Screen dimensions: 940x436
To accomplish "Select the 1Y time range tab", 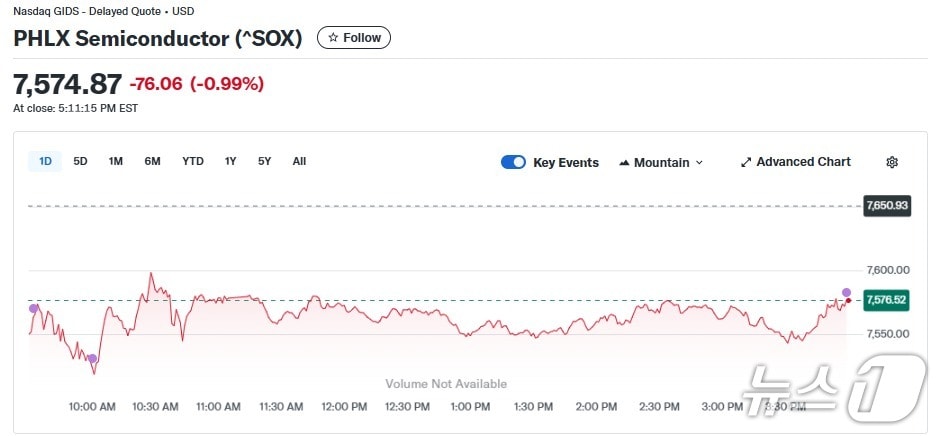I will [231, 161].
